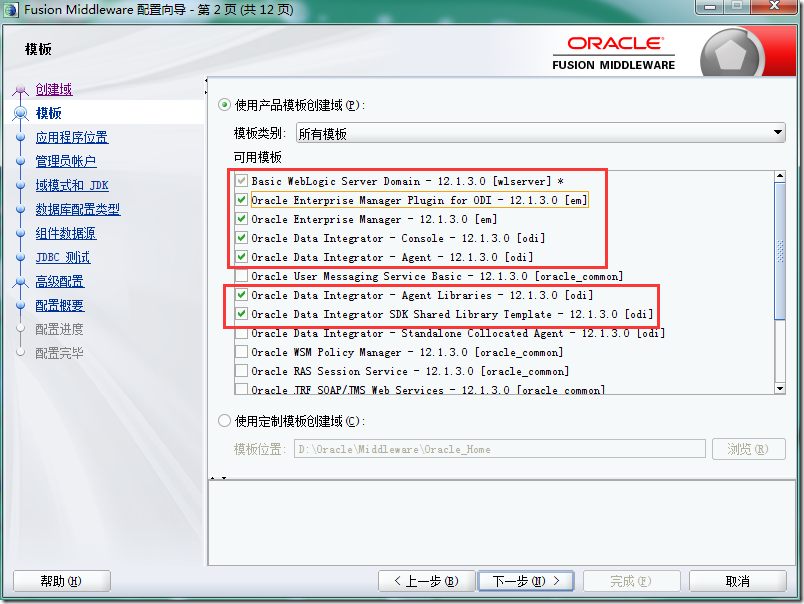Open the 创建域 step link
This screenshot has width=804, height=604.
54,89
